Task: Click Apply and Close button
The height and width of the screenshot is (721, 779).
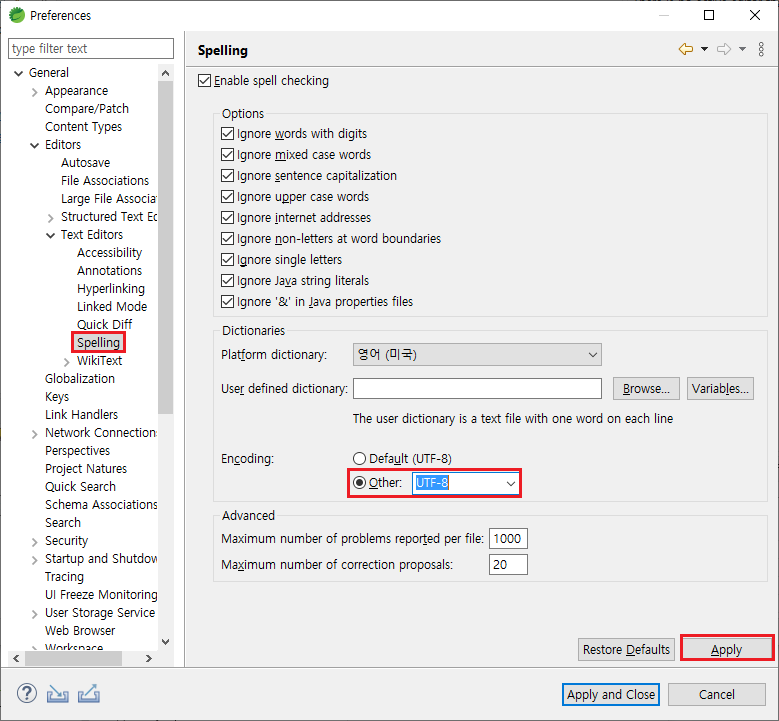Action: coord(611,694)
